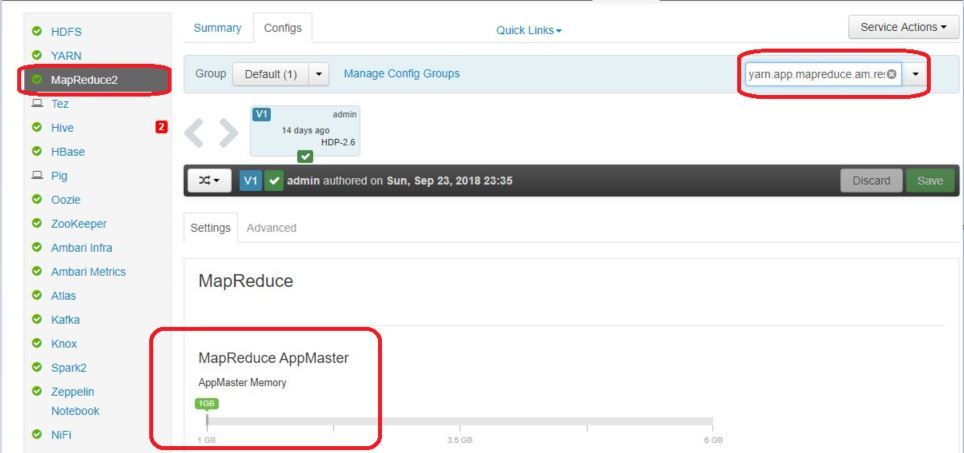
Task: Expand the filter options dropdown arrow
Action: pyautogui.click(x=915, y=74)
